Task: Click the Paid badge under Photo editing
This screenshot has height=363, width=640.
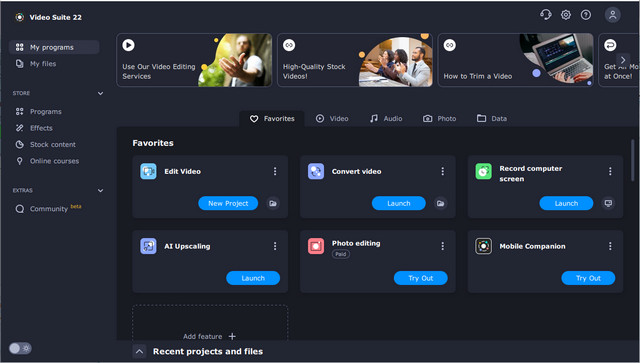Action: 341,254
